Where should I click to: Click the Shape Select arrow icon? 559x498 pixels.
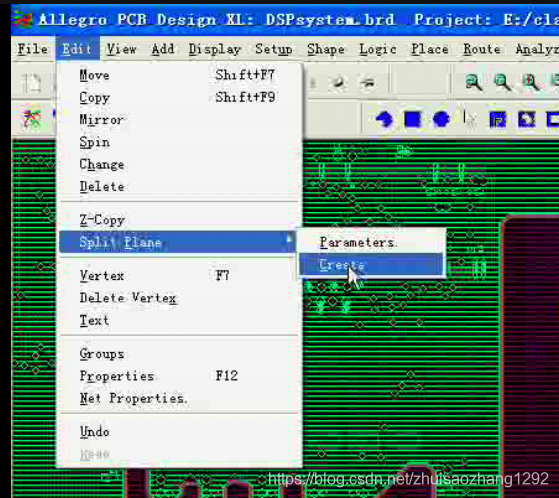469,119
